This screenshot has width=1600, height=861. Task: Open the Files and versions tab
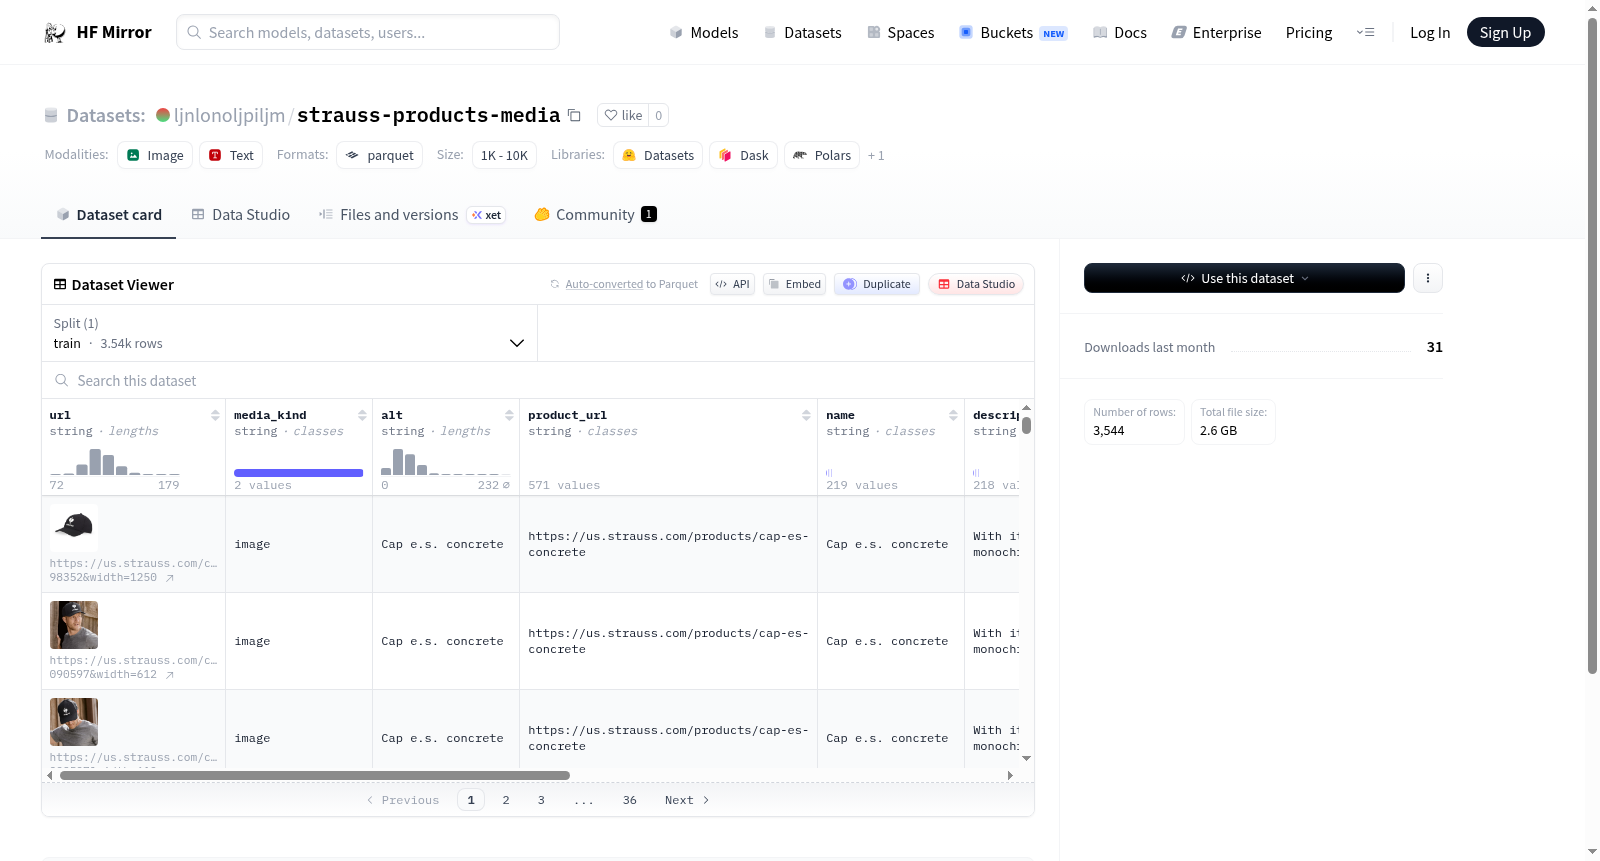click(411, 215)
